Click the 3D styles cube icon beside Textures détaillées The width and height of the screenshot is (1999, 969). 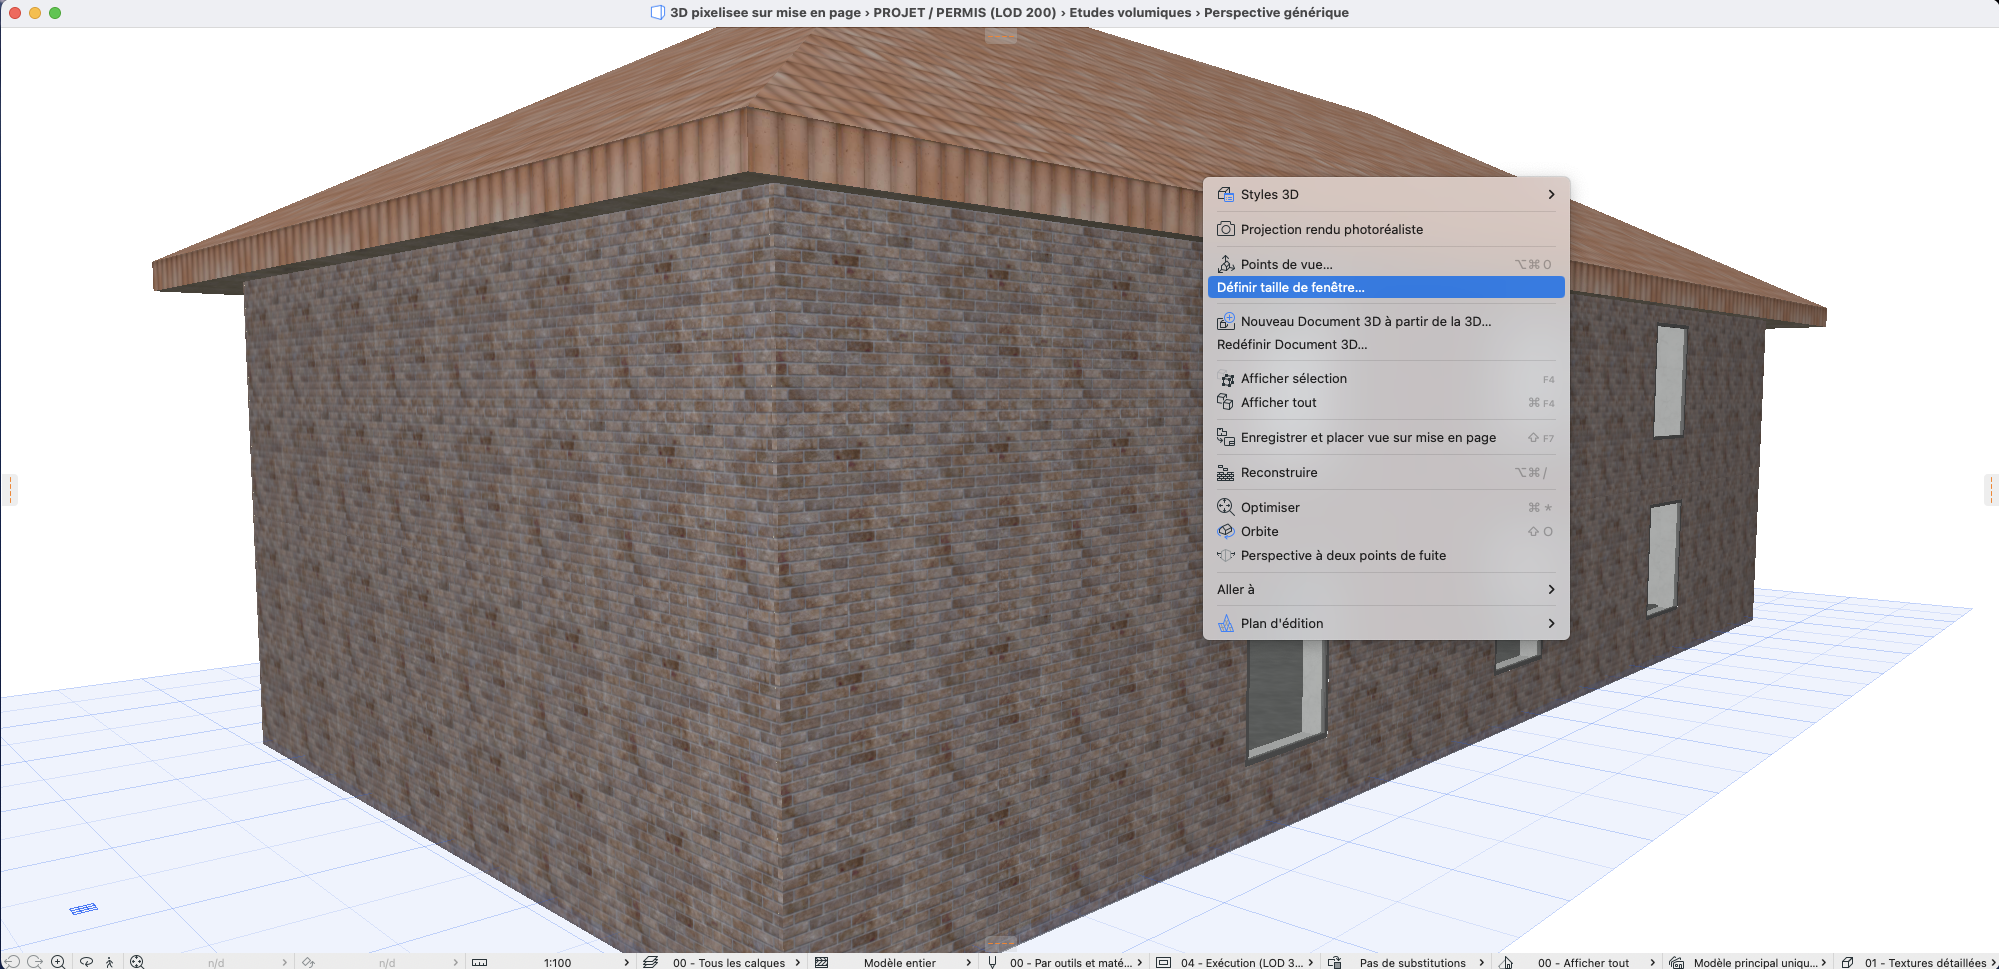point(1848,962)
